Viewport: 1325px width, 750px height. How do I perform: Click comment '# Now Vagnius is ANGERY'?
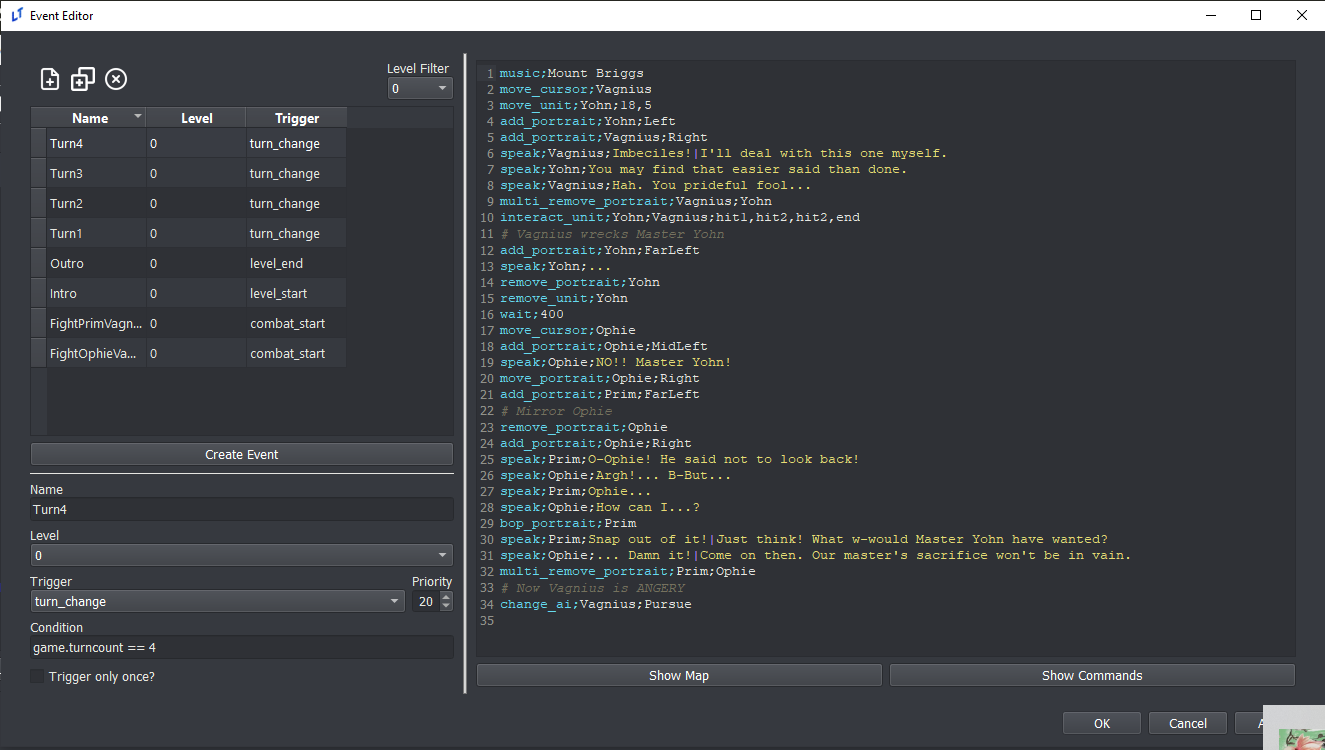592,588
